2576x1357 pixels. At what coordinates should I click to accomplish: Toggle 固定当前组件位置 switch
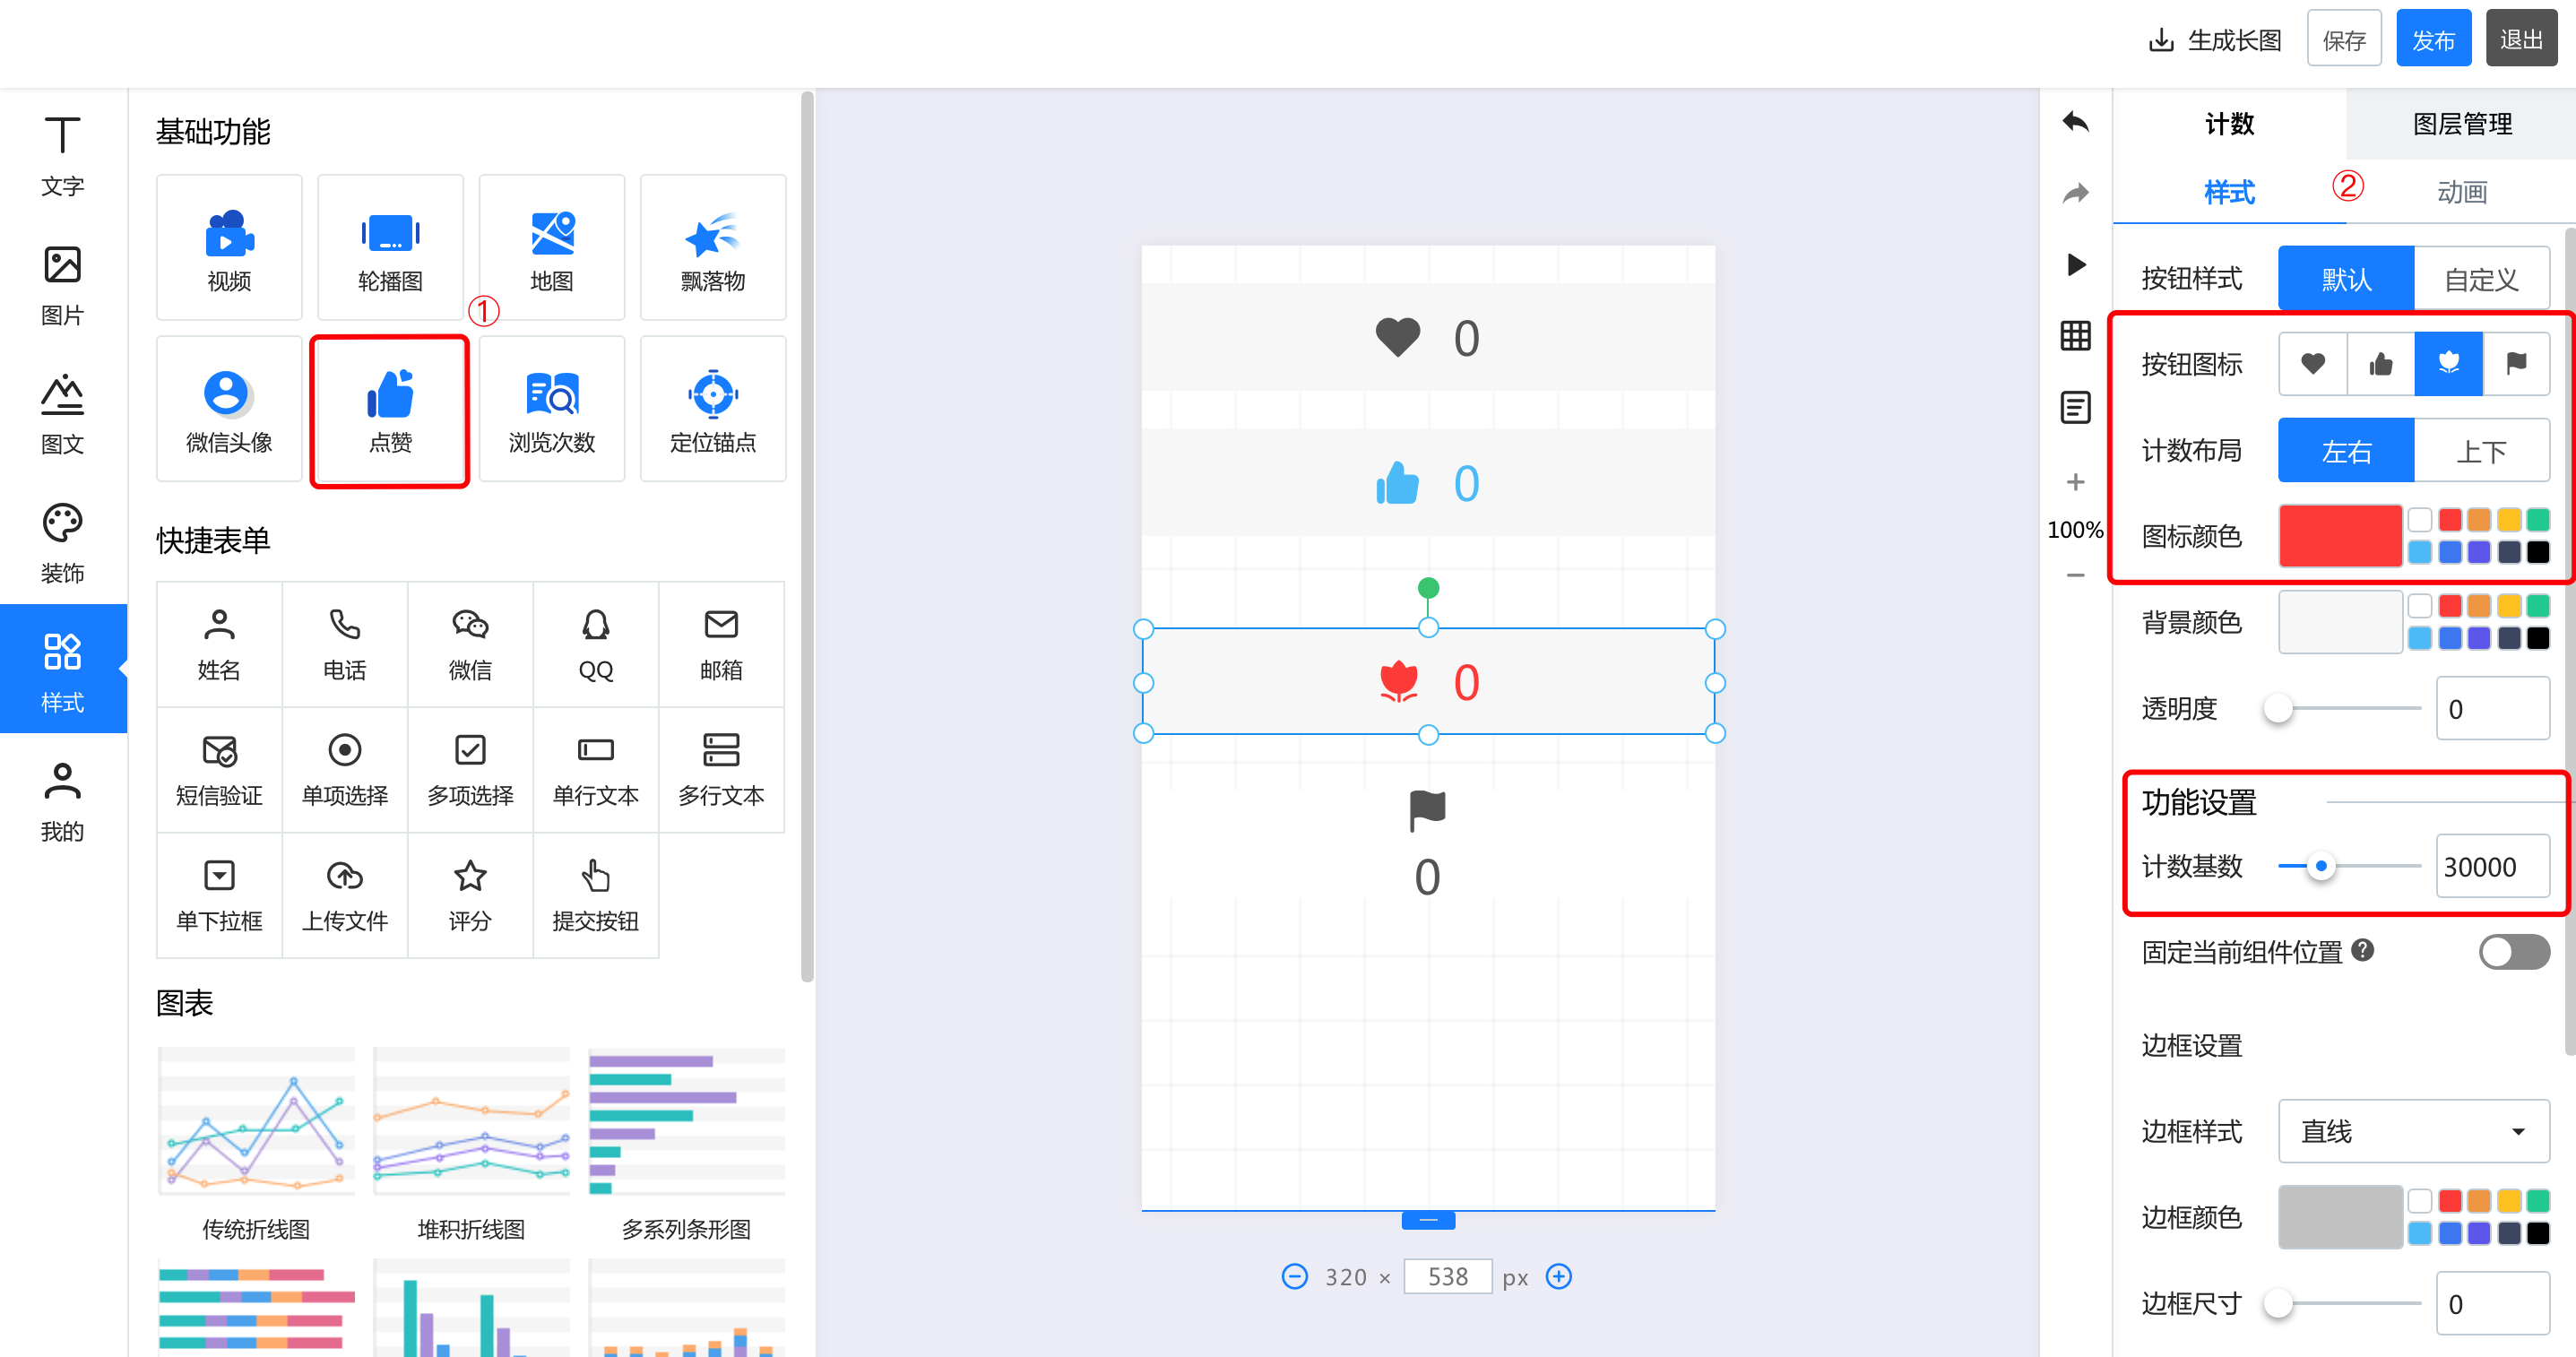pyautogui.click(x=2512, y=951)
